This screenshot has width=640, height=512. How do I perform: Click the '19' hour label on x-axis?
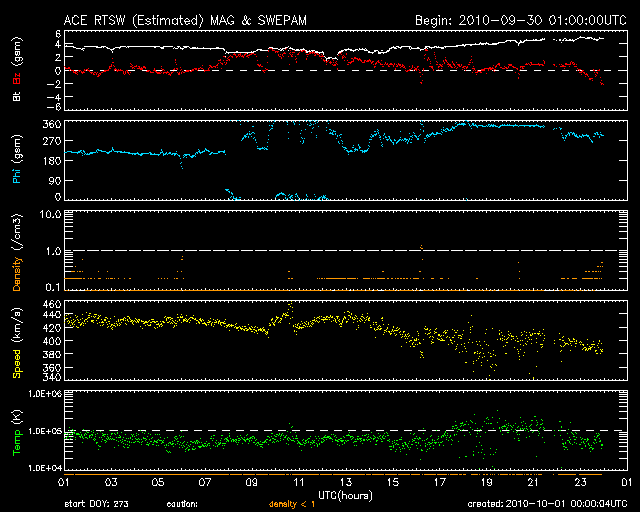pos(487,483)
